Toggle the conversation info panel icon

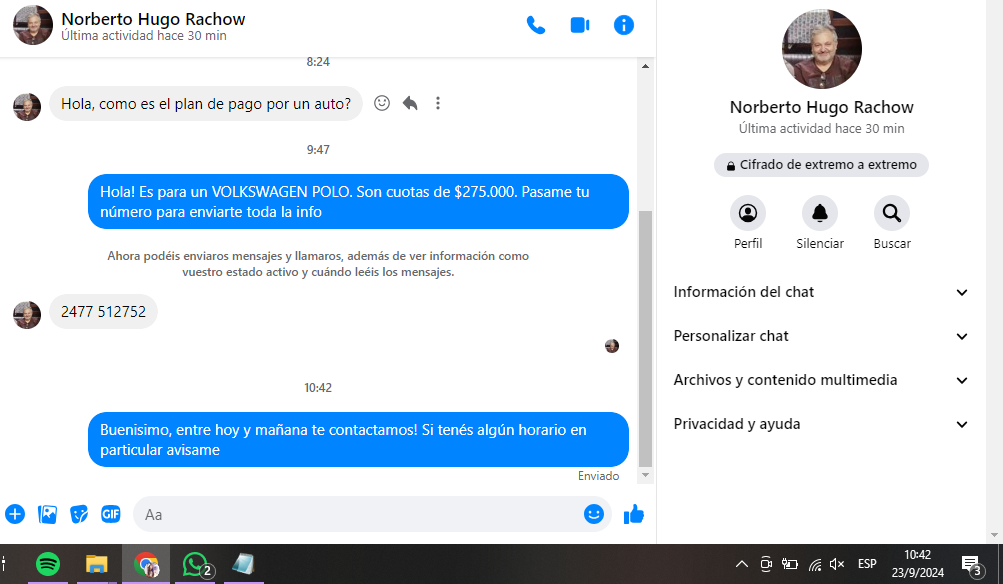coord(624,25)
